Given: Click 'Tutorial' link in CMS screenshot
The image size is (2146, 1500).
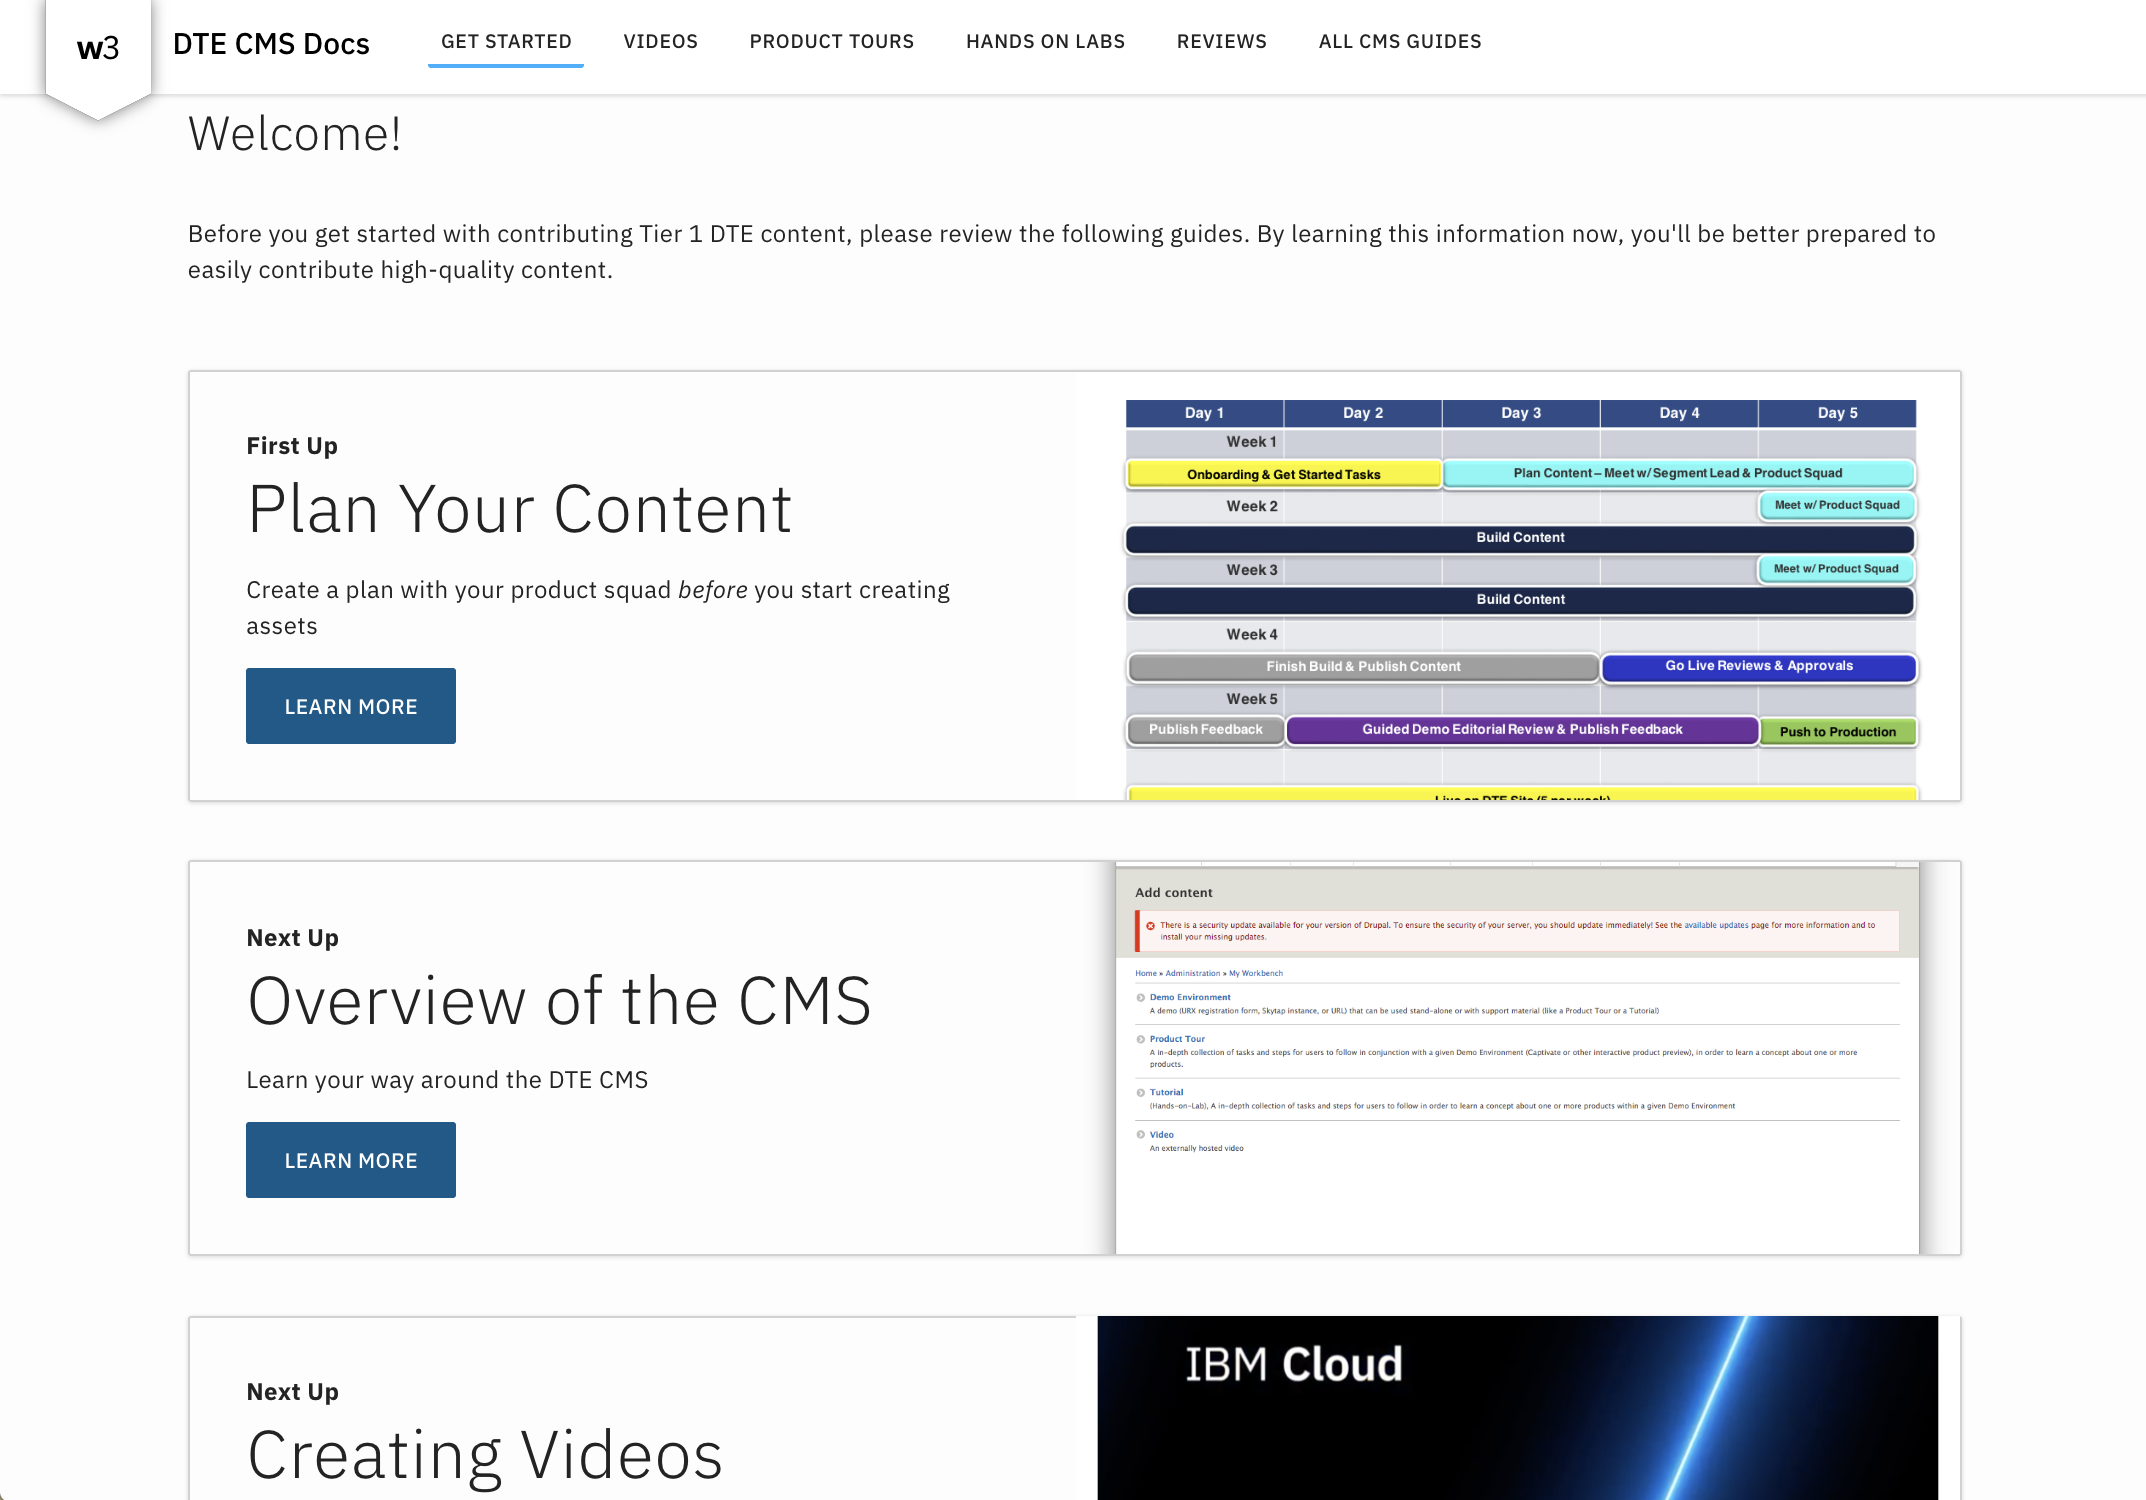Looking at the screenshot, I should (1166, 1092).
